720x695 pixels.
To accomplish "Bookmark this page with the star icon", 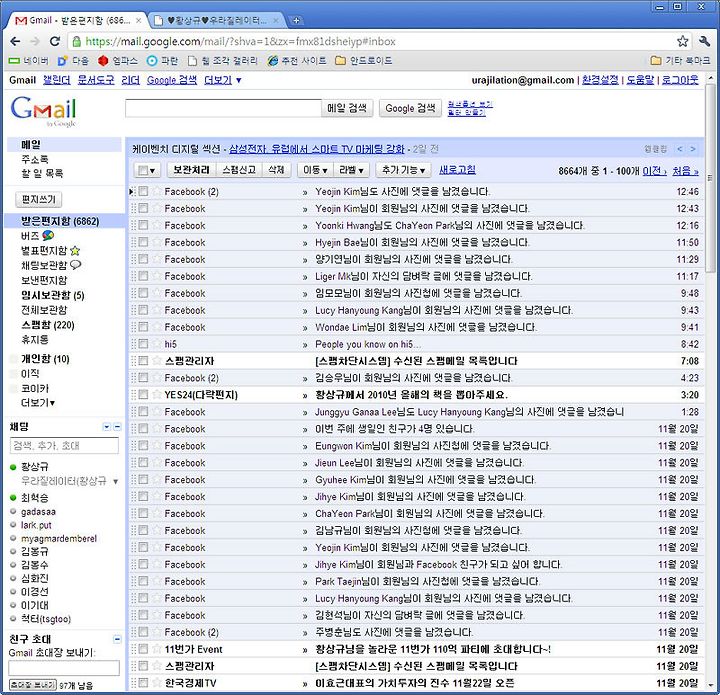I will click(x=682, y=41).
